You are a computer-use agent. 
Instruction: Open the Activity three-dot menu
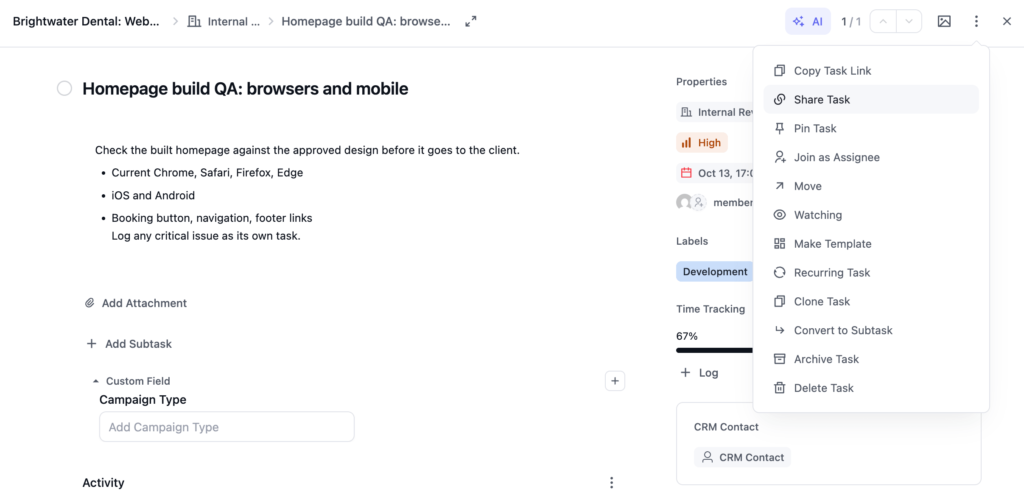point(611,483)
